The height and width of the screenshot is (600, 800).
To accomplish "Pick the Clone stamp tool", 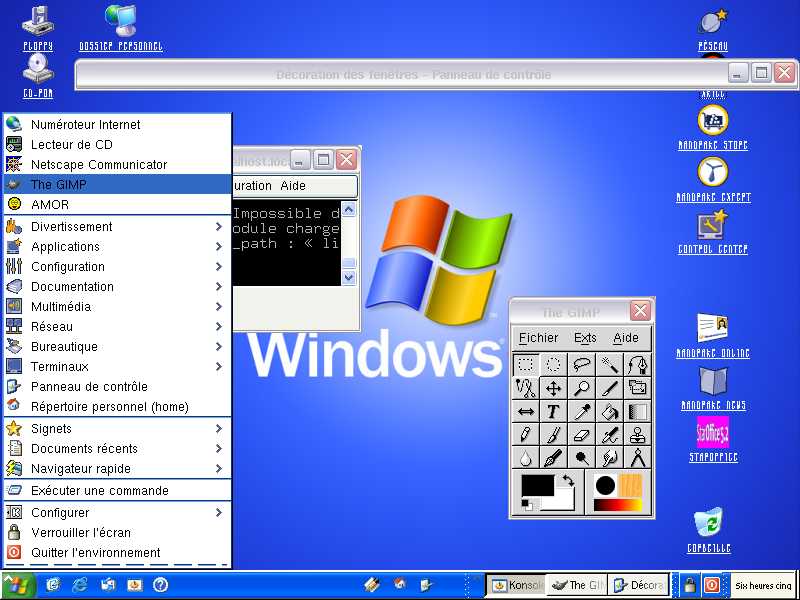I will tap(637, 435).
